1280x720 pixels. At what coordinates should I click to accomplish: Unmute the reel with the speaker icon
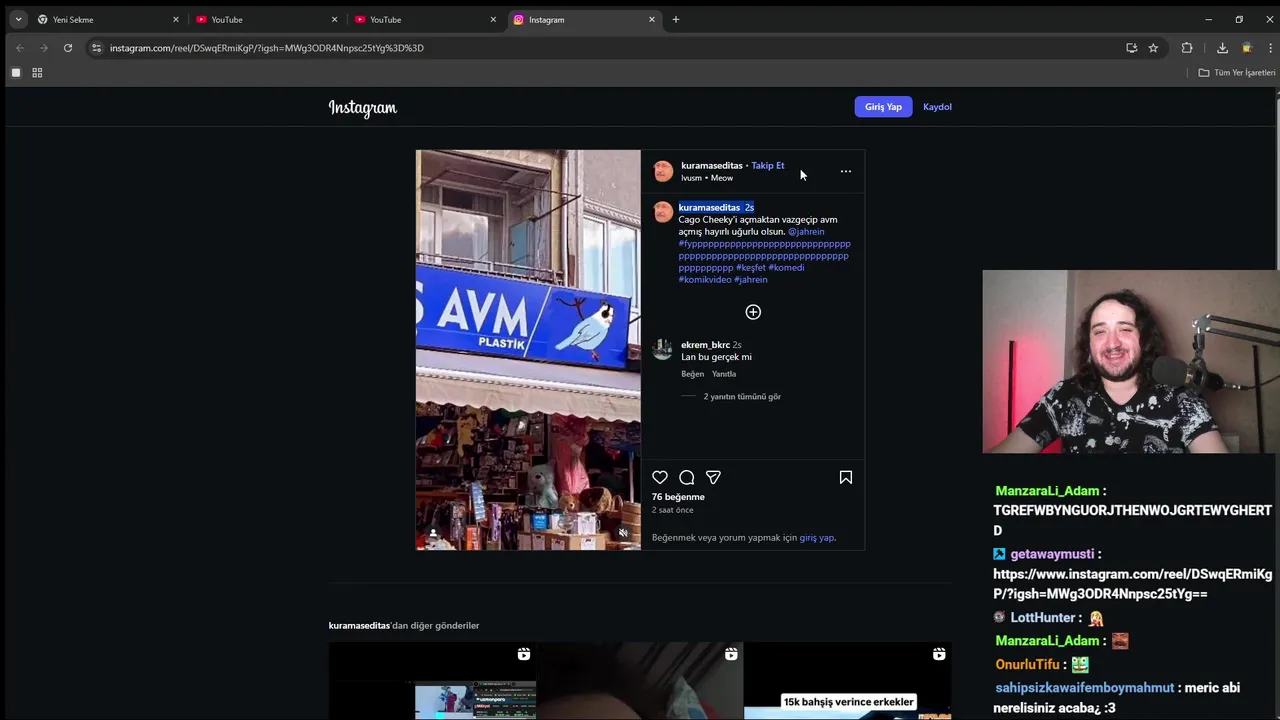623,533
